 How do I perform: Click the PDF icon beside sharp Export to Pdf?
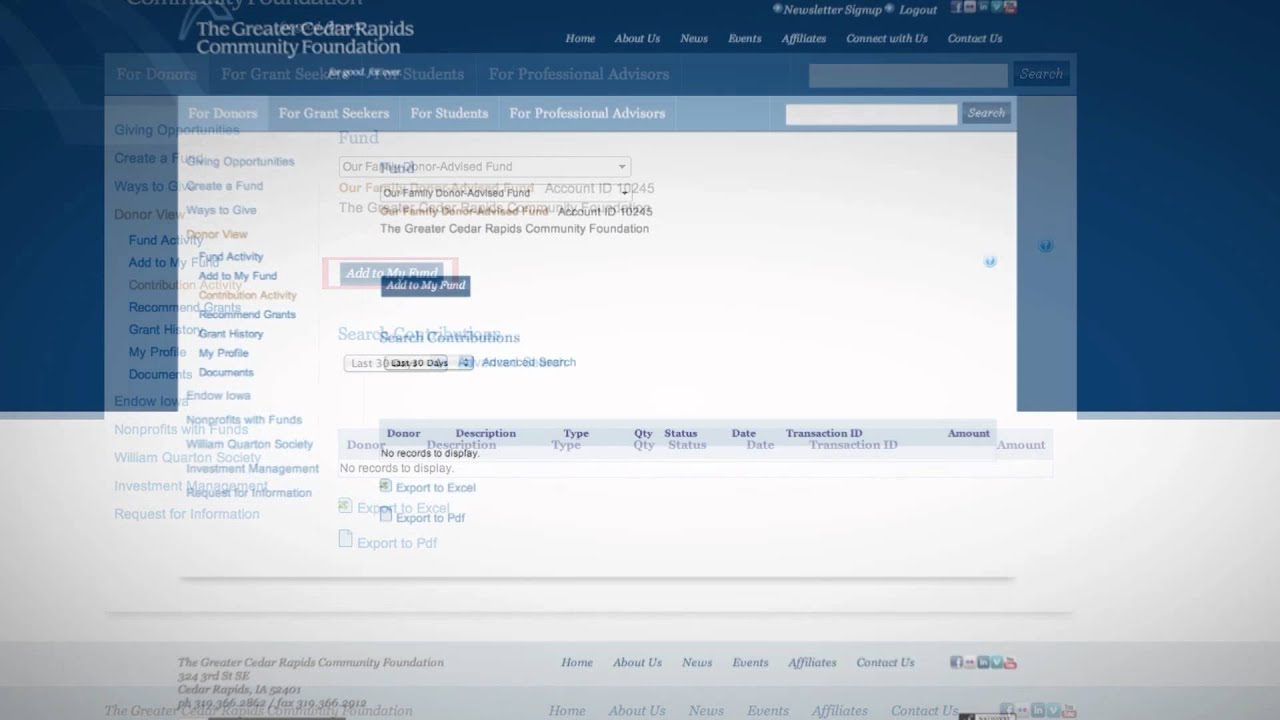point(386,516)
